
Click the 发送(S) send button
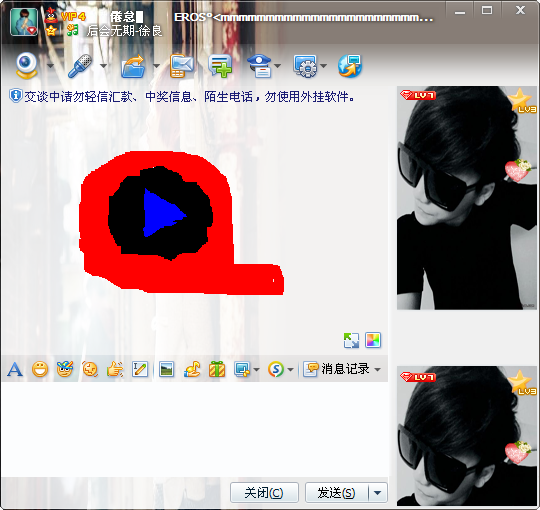[336, 493]
